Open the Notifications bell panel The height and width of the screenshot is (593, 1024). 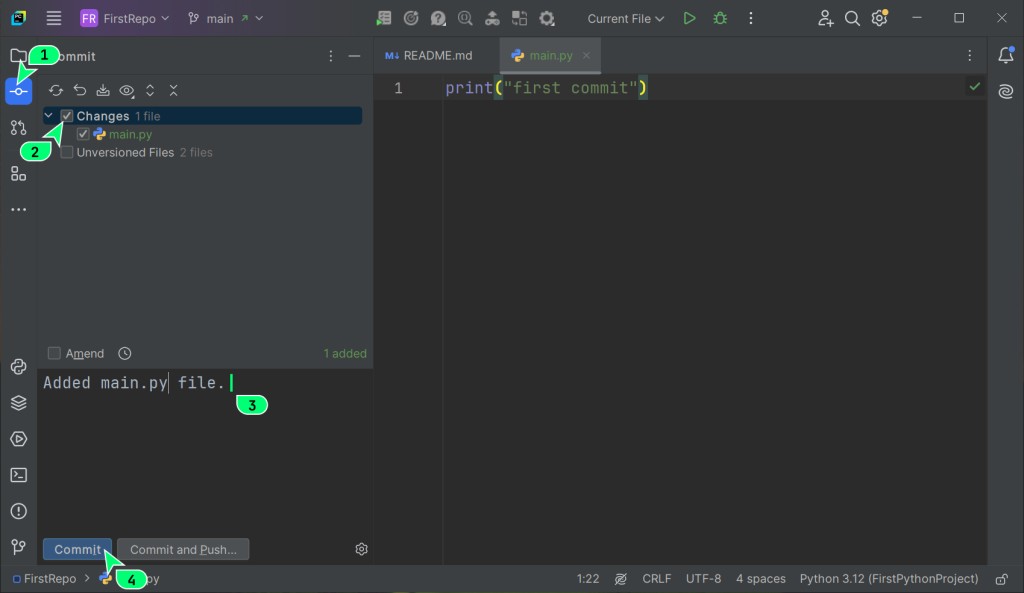(1006, 56)
